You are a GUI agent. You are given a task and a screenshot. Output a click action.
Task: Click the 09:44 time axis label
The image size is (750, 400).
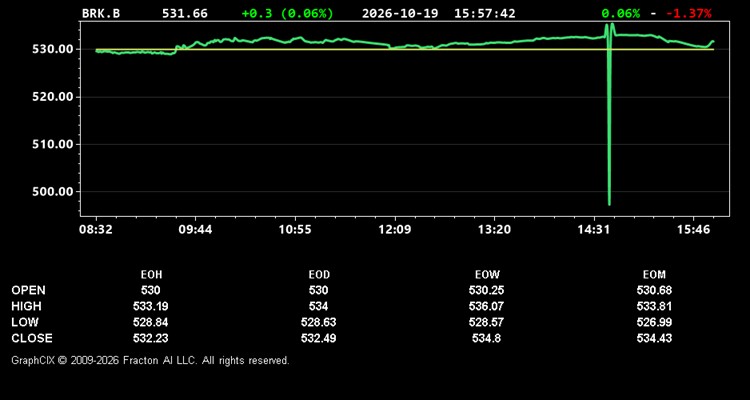coord(195,230)
